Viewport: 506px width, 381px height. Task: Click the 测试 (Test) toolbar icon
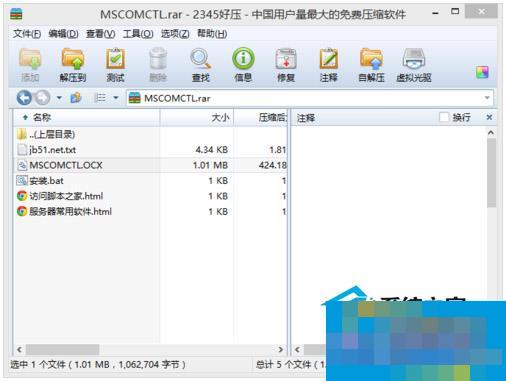pos(115,65)
